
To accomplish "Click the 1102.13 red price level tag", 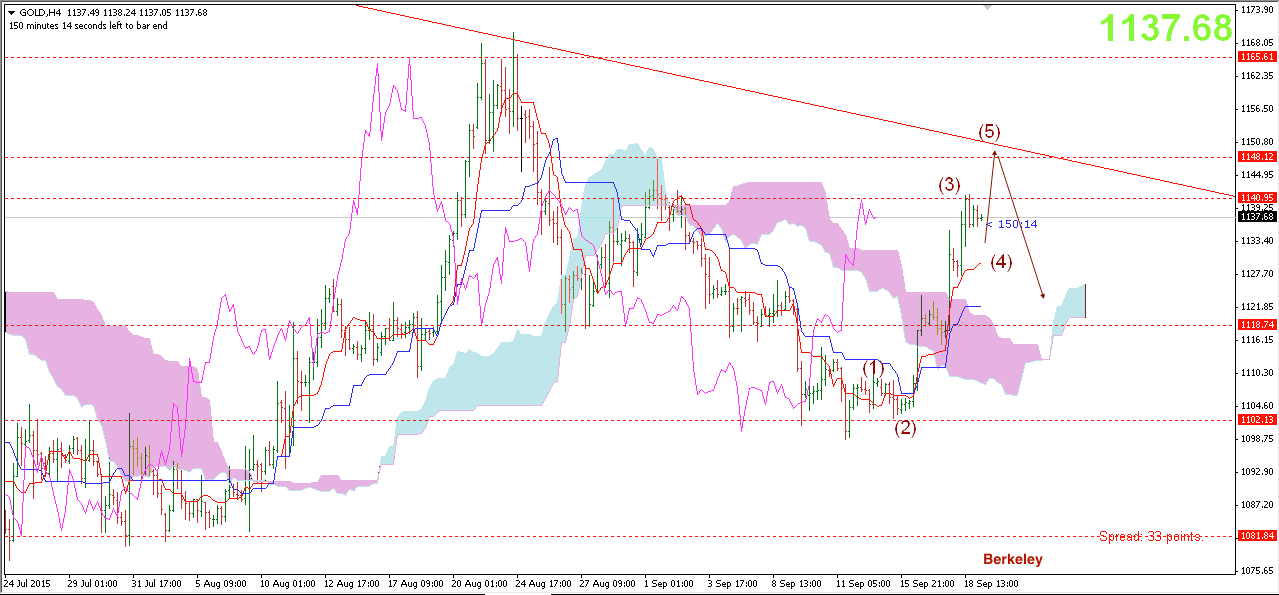I will [x=1256, y=420].
